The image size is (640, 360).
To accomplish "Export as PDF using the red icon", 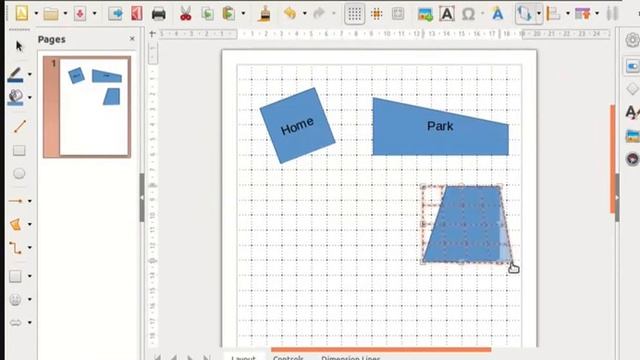I will (x=137, y=14).
